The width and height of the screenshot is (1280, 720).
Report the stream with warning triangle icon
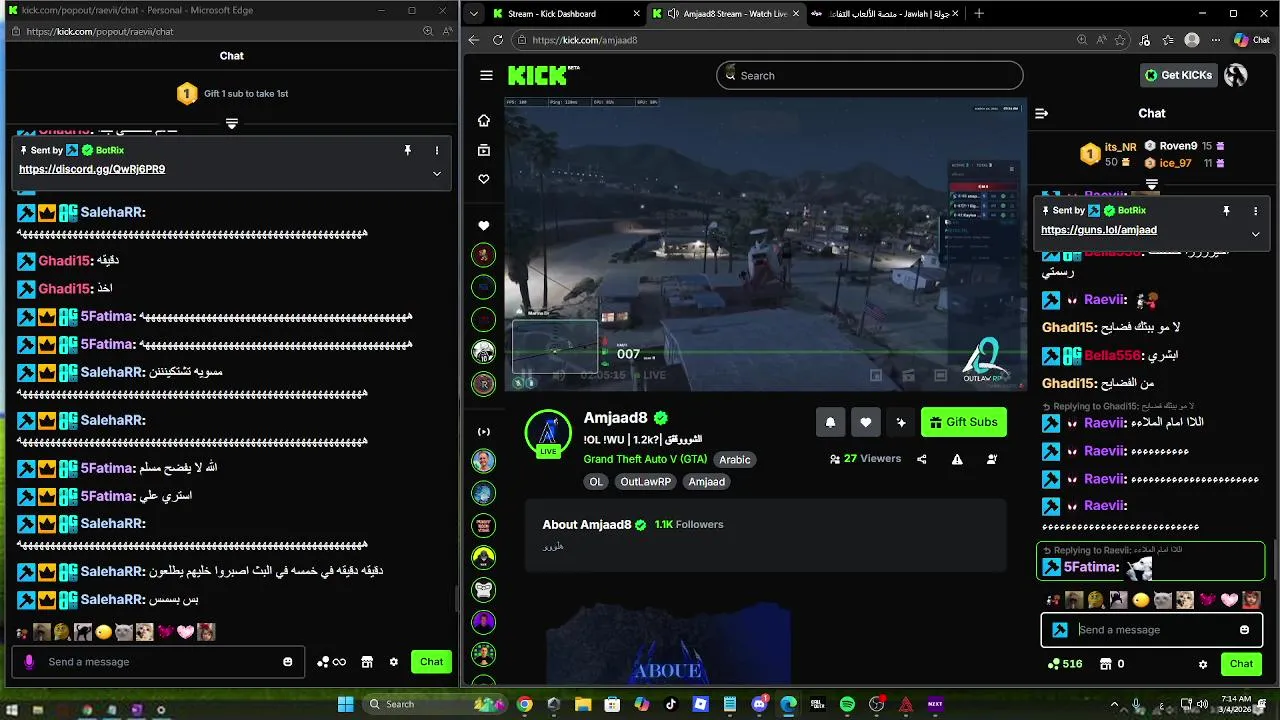(957, 459)
